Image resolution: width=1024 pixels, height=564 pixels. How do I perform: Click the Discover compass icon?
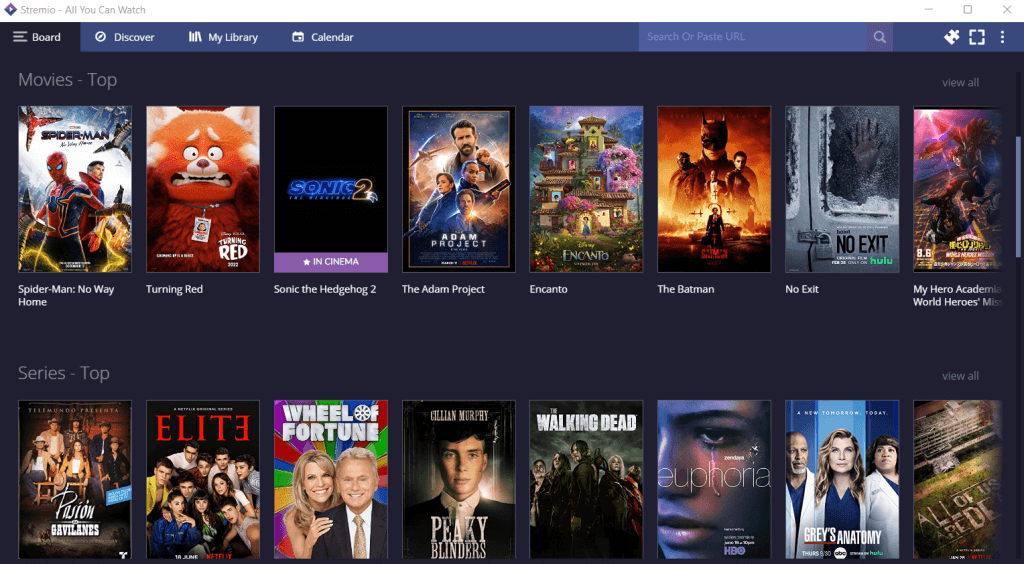coord(101,37)
